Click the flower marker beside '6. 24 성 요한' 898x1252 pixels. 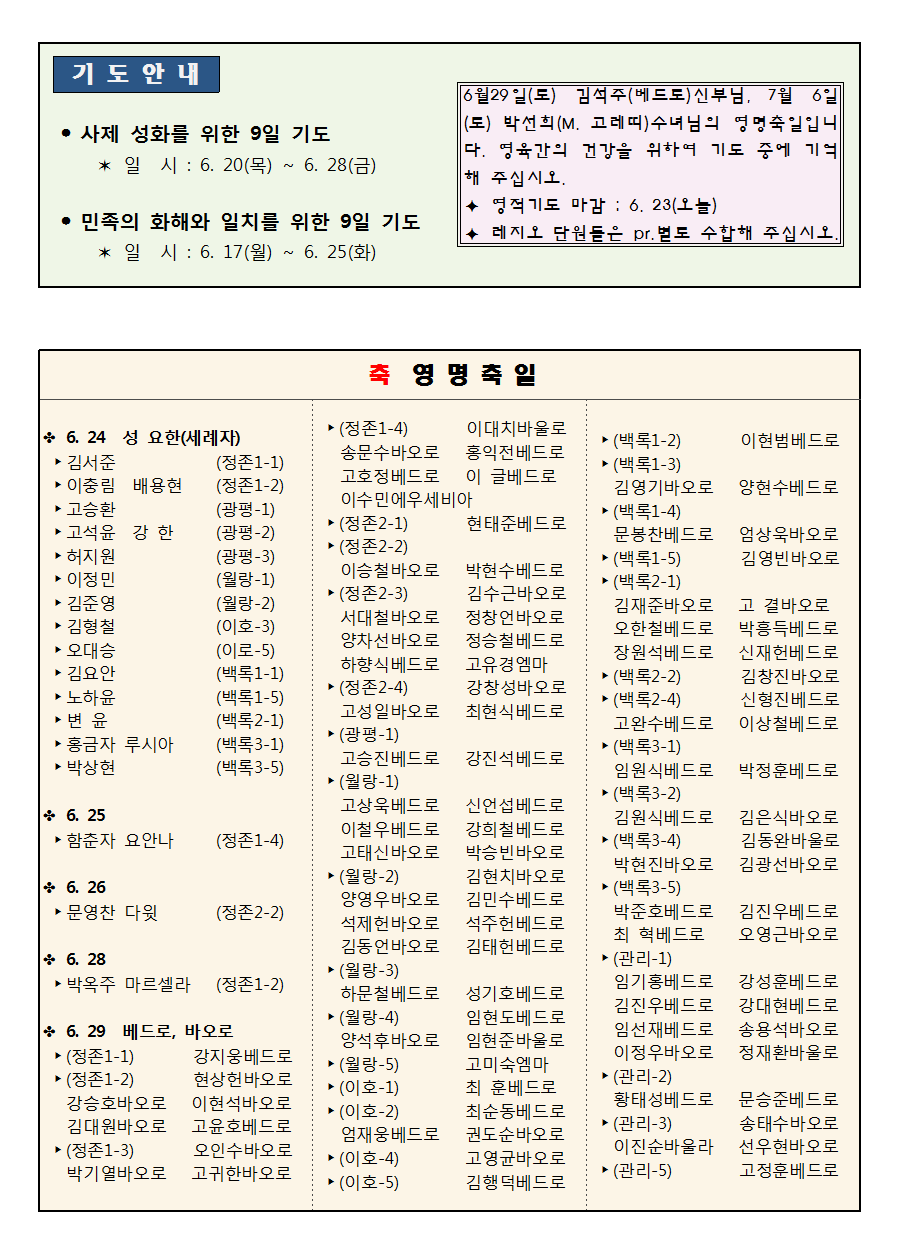point(49,438)
